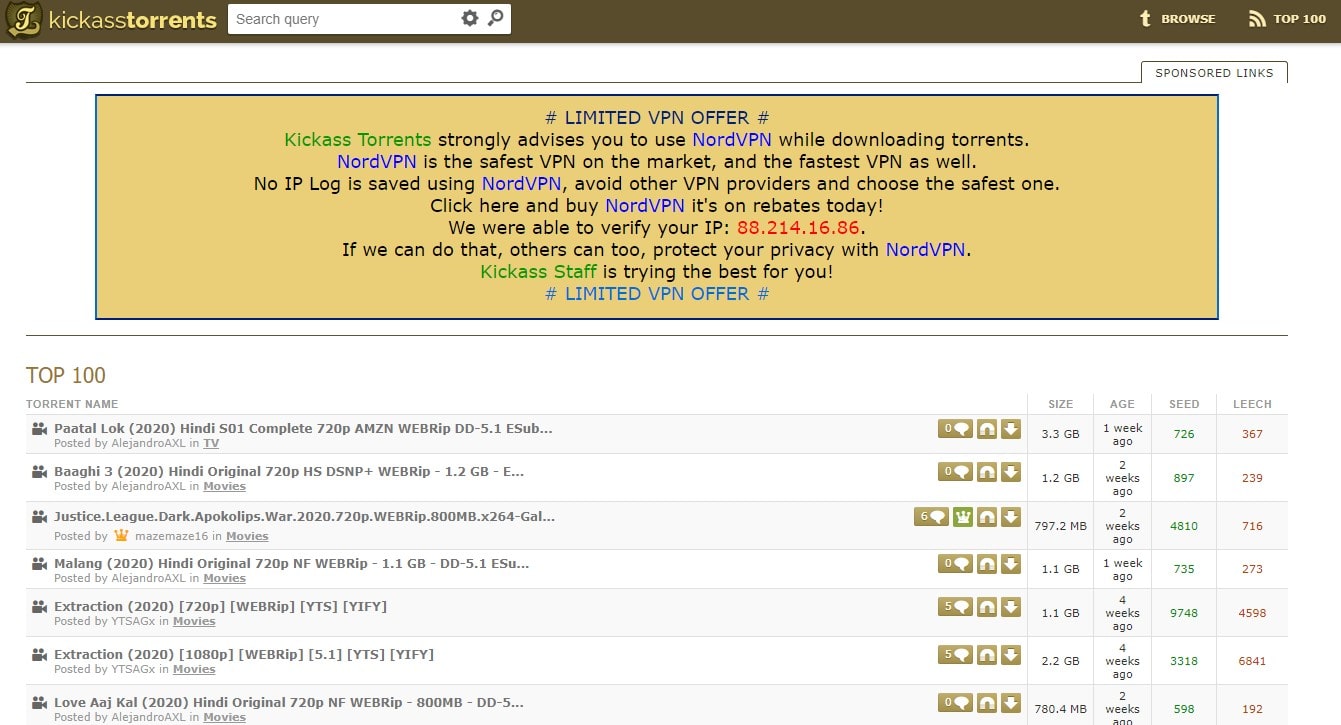Click magnet link icon for Paatal Lok
Screen dimensions: 1341x725
[x=987, y=429]
